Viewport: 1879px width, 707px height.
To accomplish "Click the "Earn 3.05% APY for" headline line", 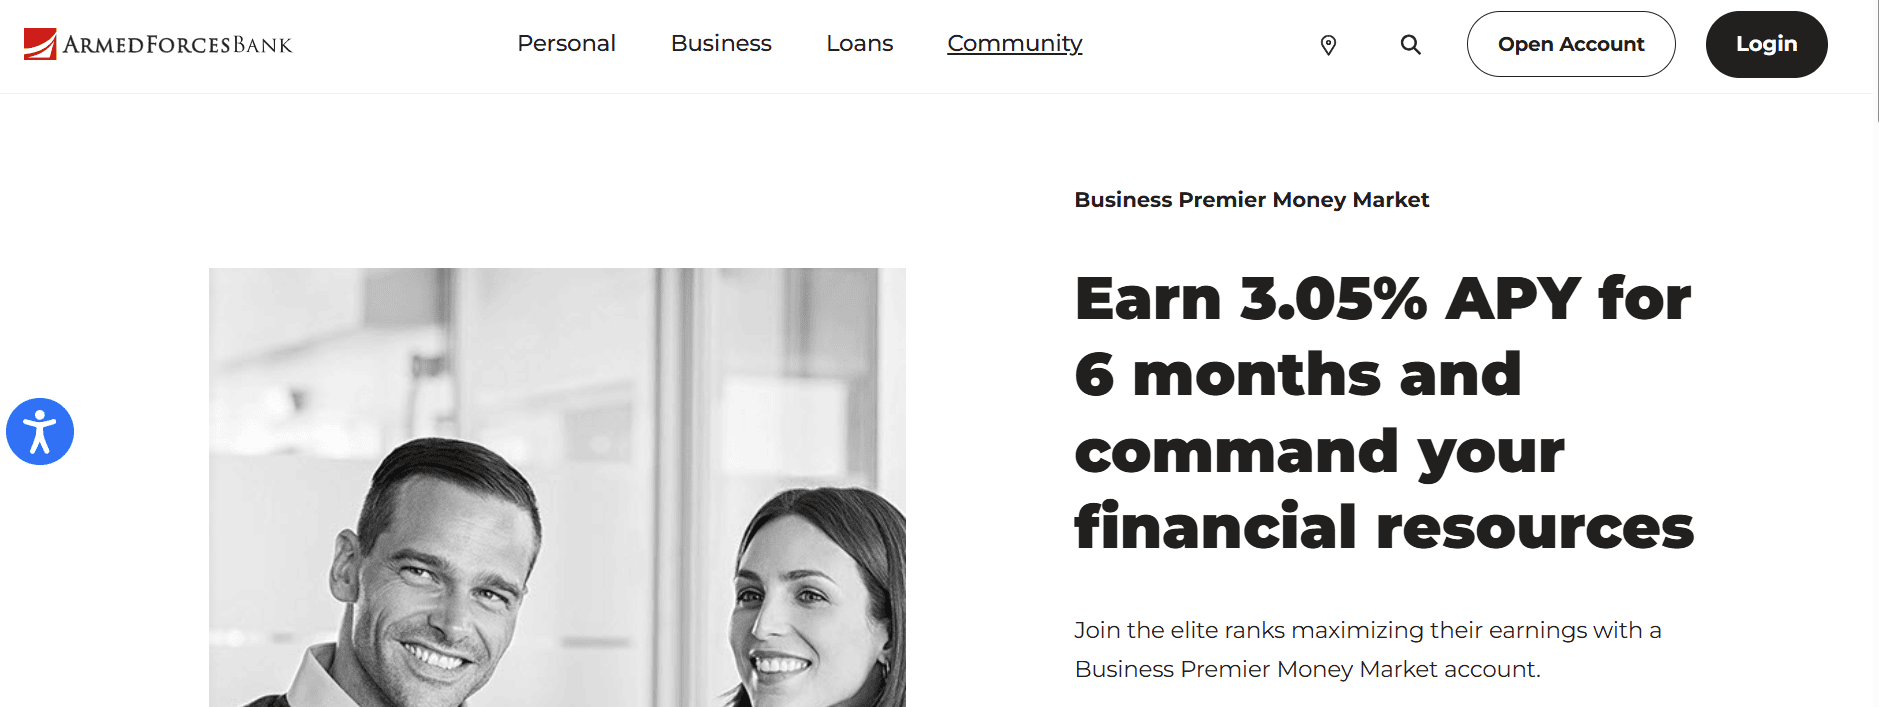I will click(1382, 299).
